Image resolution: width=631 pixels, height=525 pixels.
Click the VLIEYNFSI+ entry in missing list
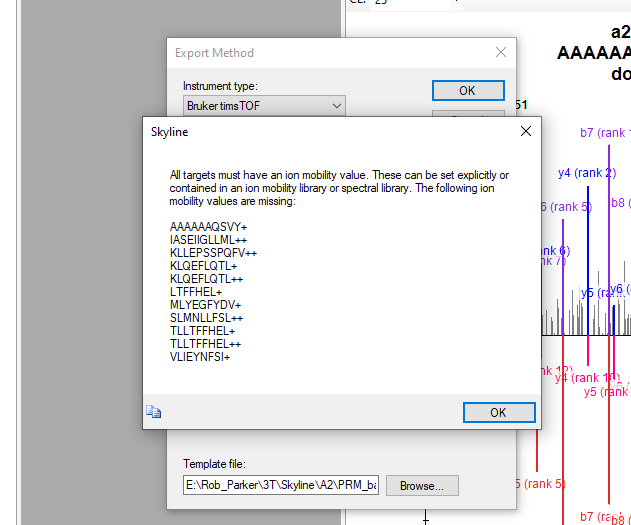(200, 357)
